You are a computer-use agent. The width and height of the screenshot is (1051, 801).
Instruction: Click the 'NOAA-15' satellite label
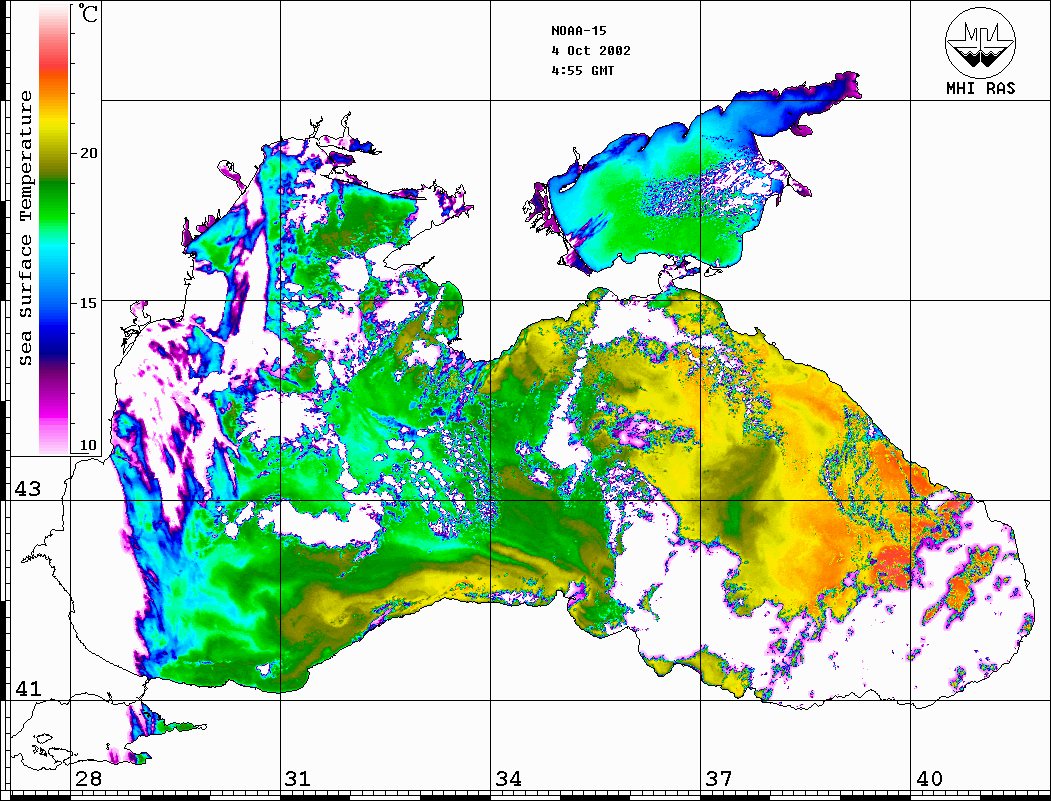[x=578, y=31]
